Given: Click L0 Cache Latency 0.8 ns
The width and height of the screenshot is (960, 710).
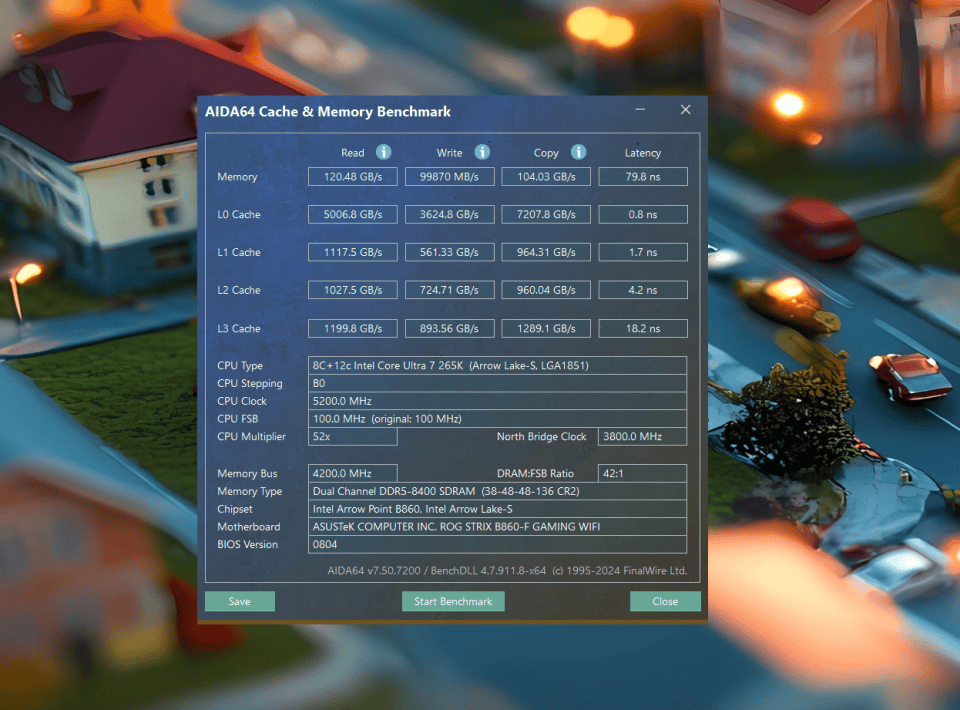Looking at the screenshot, I should [643, 214].
